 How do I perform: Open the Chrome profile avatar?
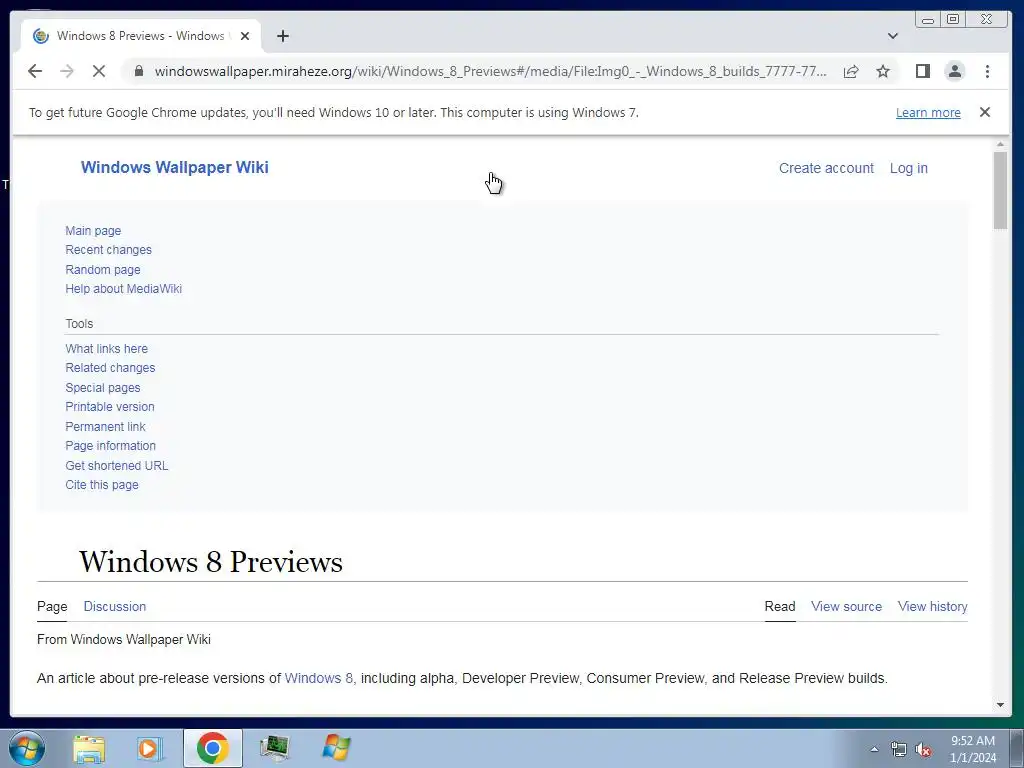[955, 71]
